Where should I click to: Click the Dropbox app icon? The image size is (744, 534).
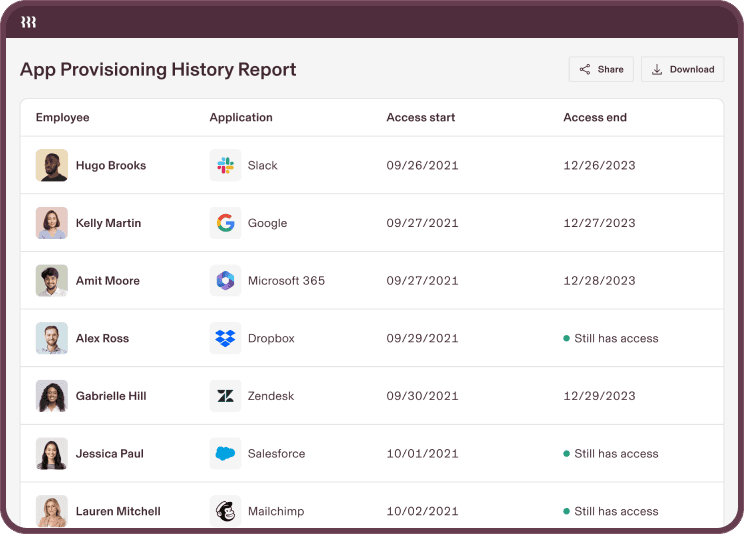(x=226, y=339)
